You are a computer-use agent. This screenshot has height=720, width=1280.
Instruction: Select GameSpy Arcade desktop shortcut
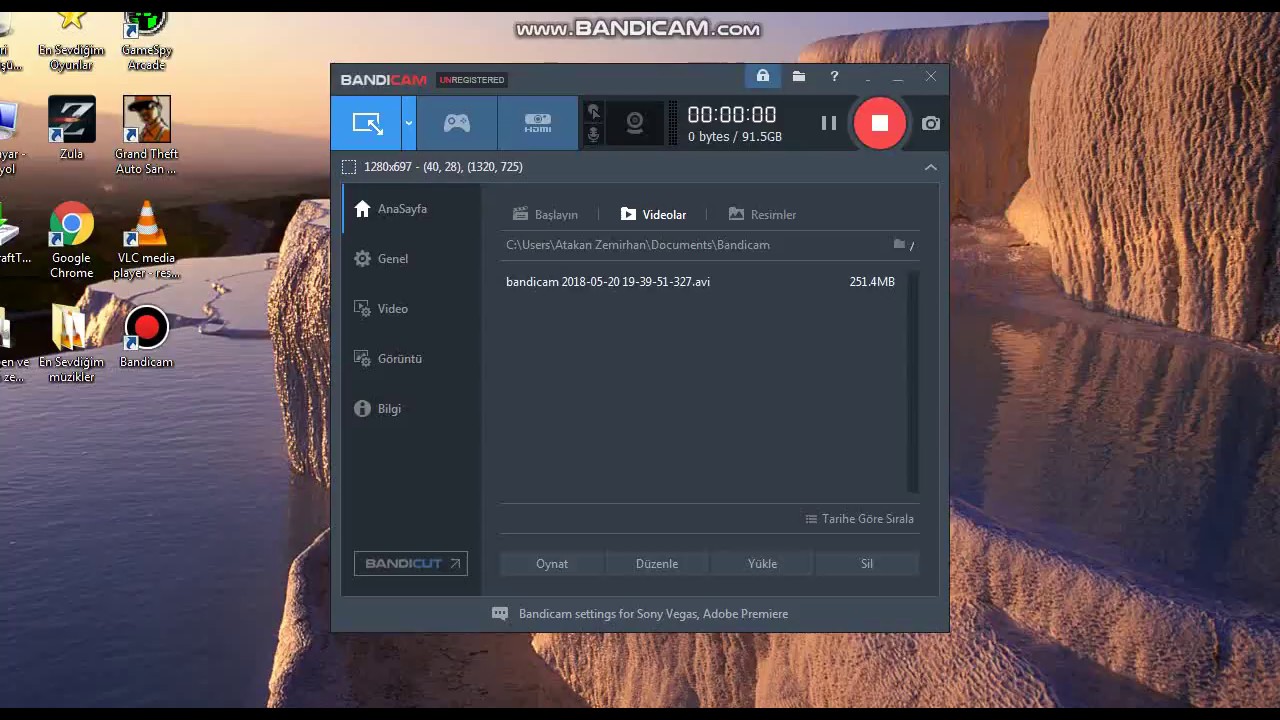[x=146, y=40]
